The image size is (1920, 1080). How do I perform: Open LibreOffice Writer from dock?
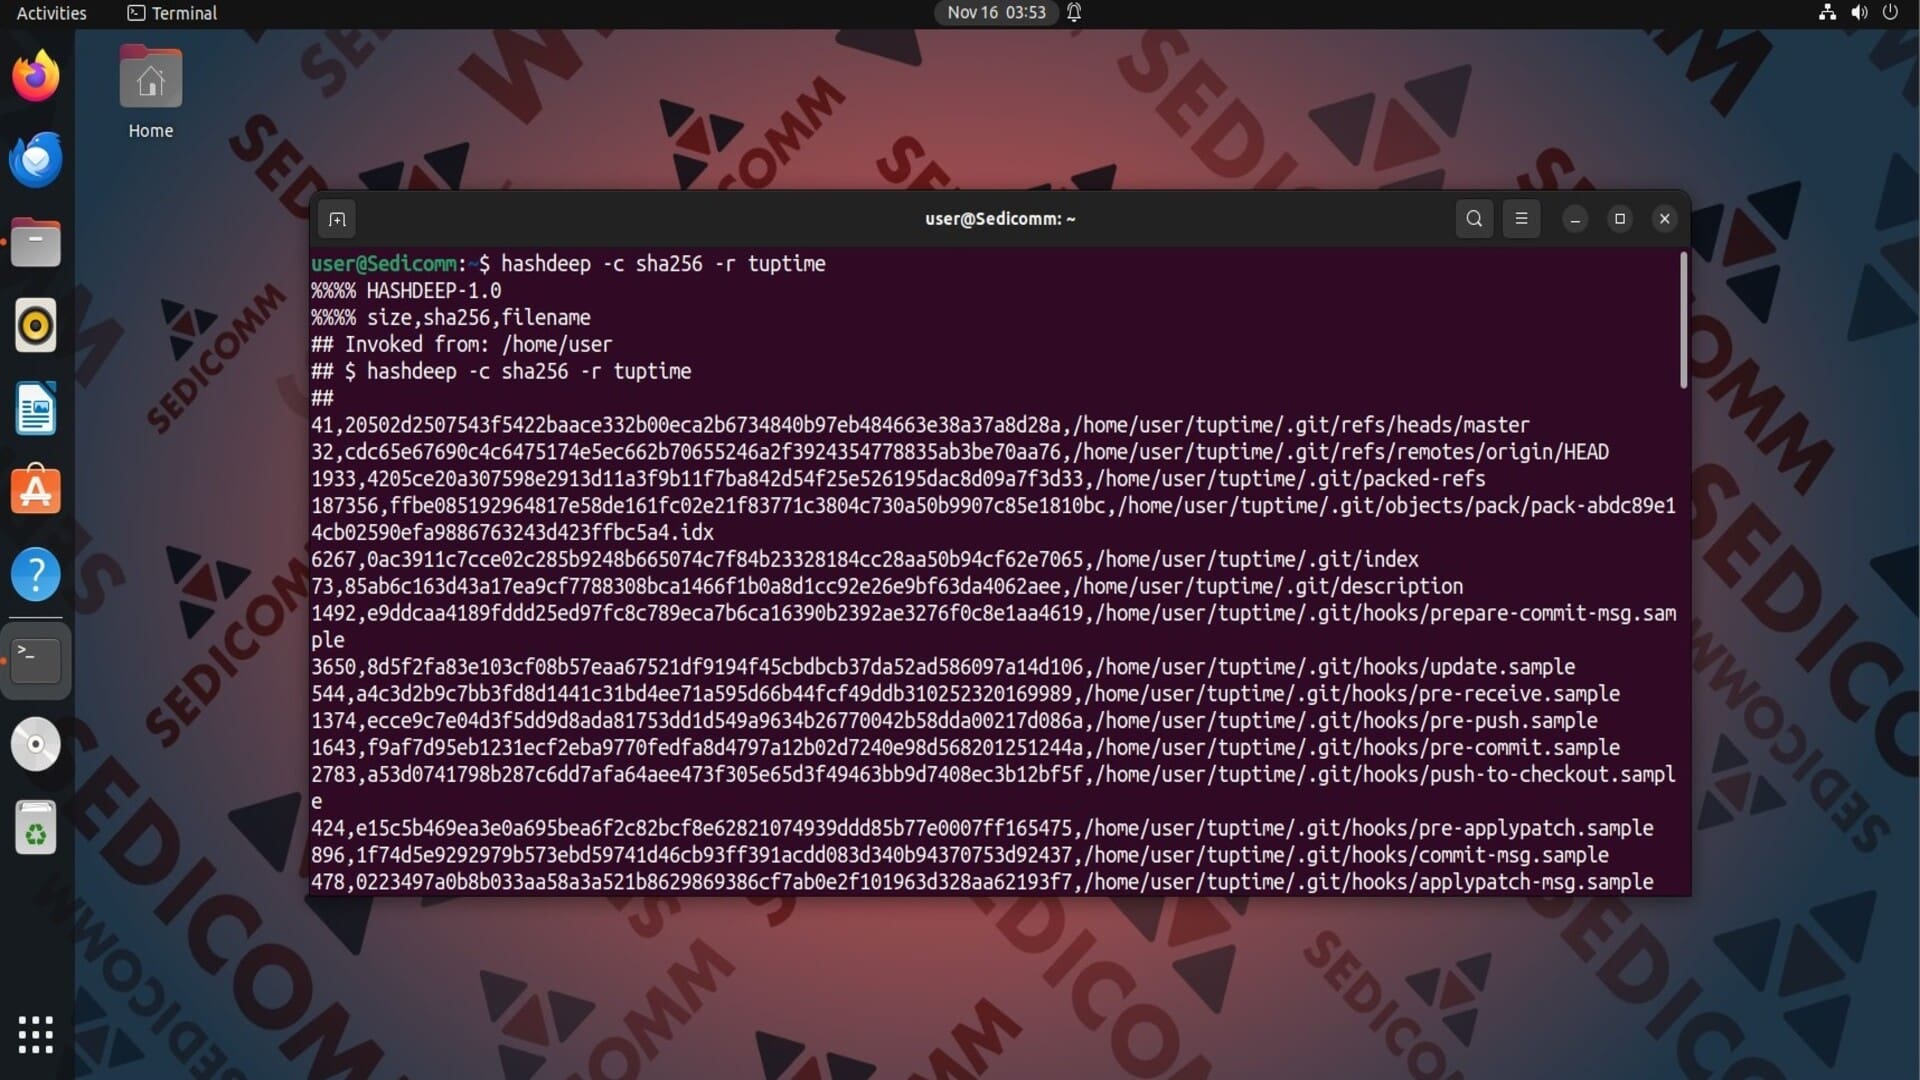tap(36, 409)
